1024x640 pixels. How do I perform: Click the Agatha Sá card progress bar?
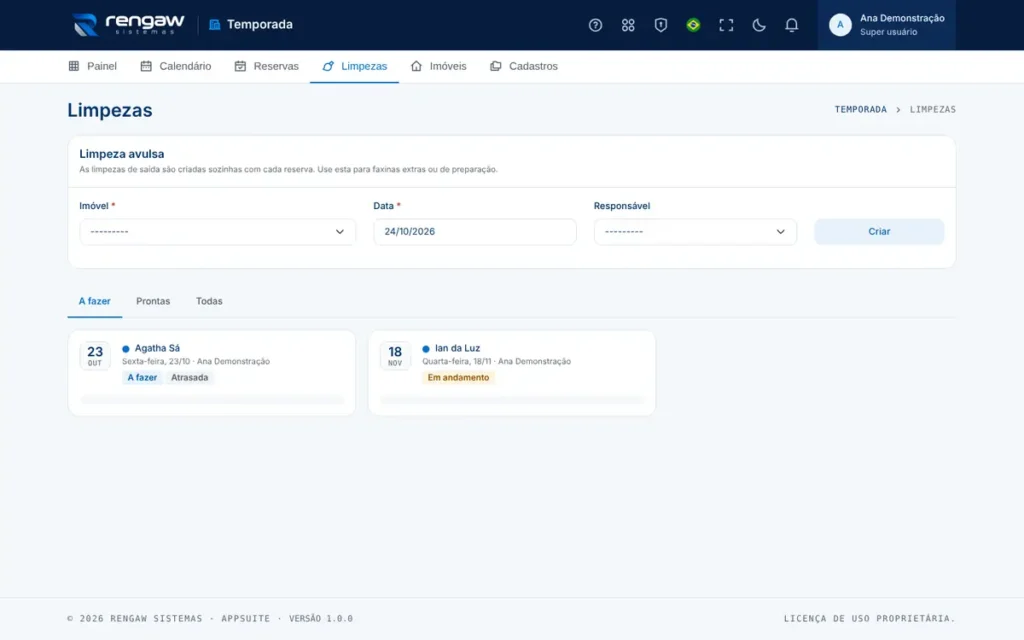point(212,399)
